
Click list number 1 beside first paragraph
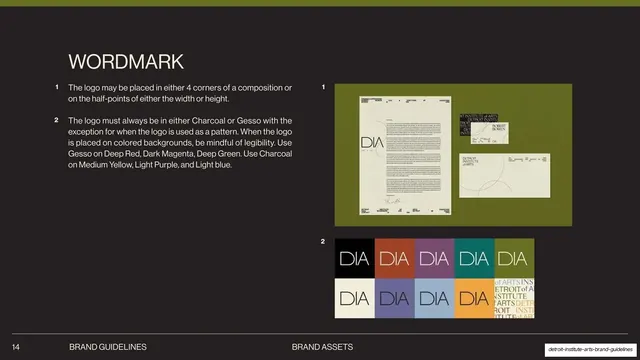[x=57, y=87]
